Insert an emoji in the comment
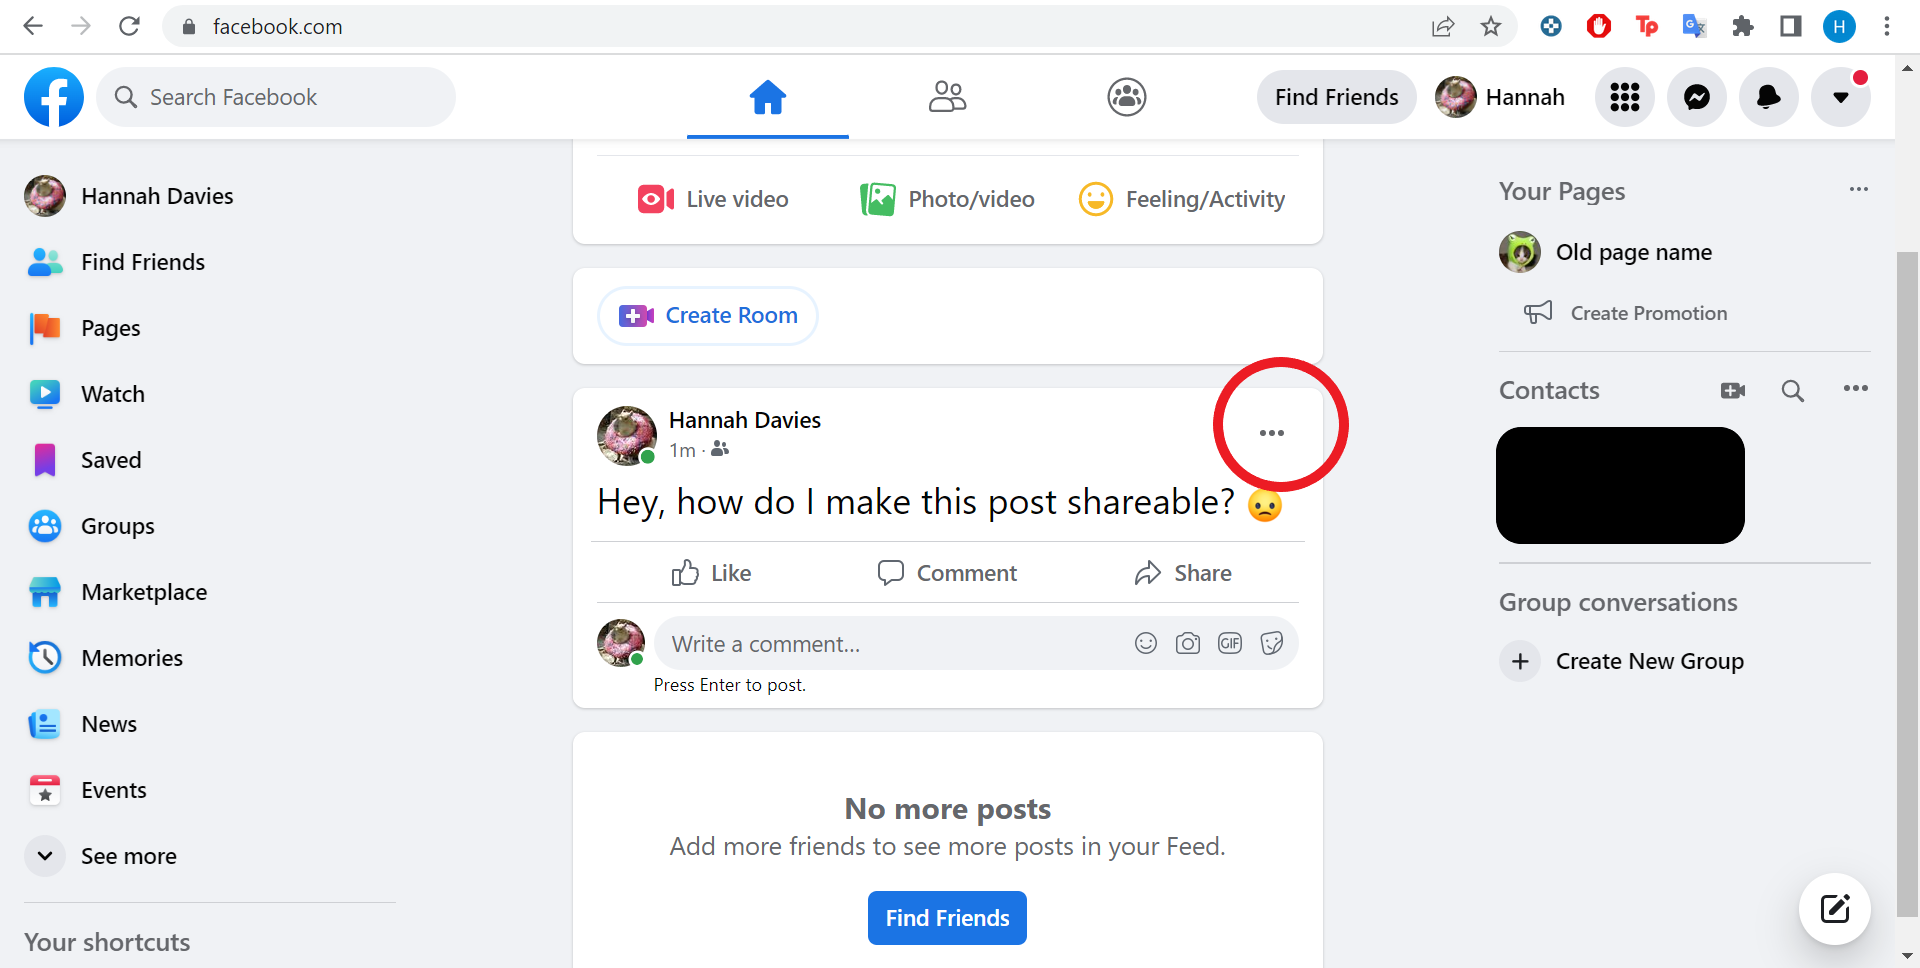Screen dimensions: 1920x968 click(1146, 643)
